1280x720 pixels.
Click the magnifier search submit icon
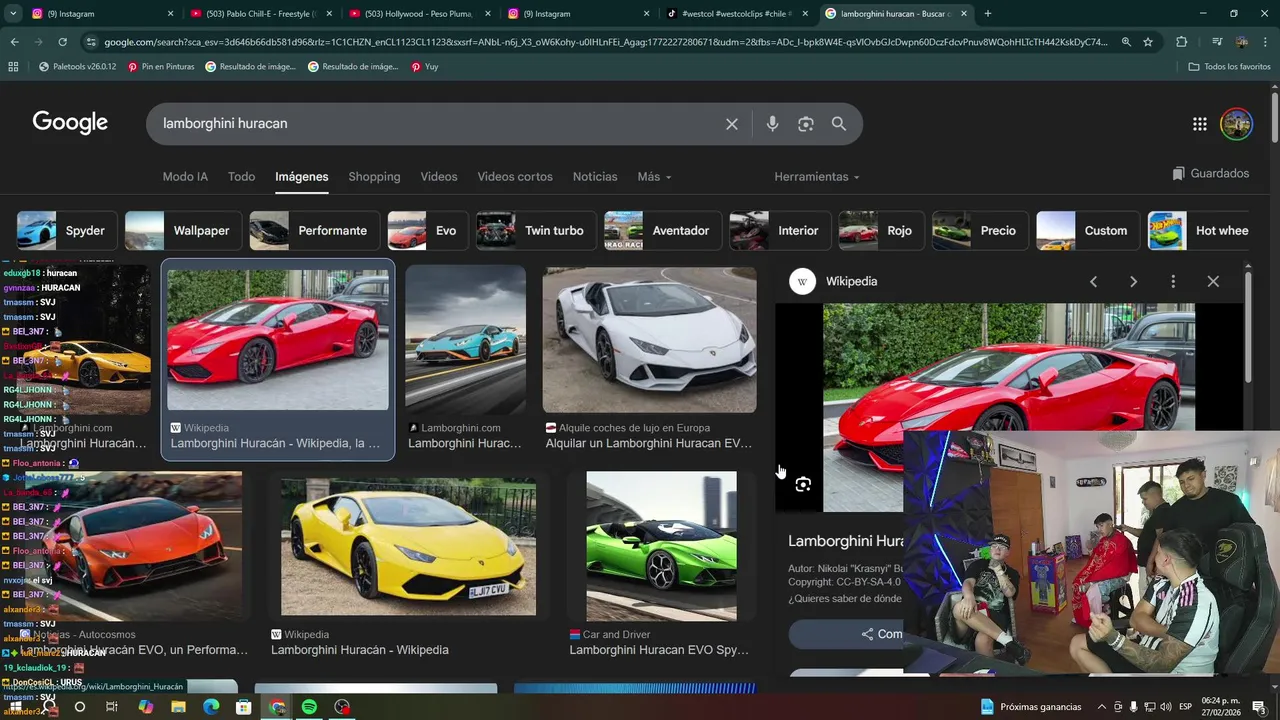839,124
